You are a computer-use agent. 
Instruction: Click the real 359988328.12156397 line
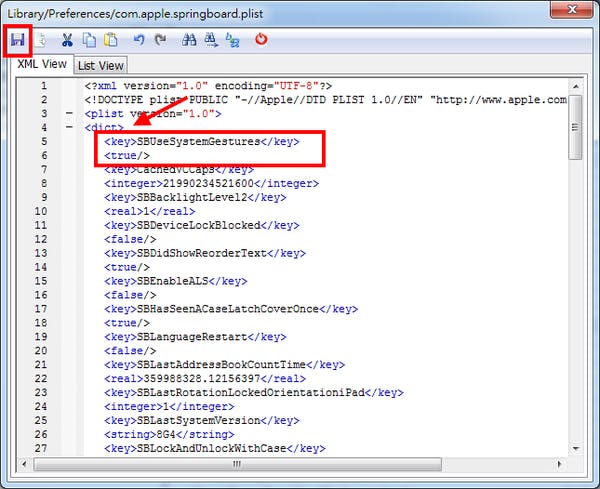click(x=205, y=379)
